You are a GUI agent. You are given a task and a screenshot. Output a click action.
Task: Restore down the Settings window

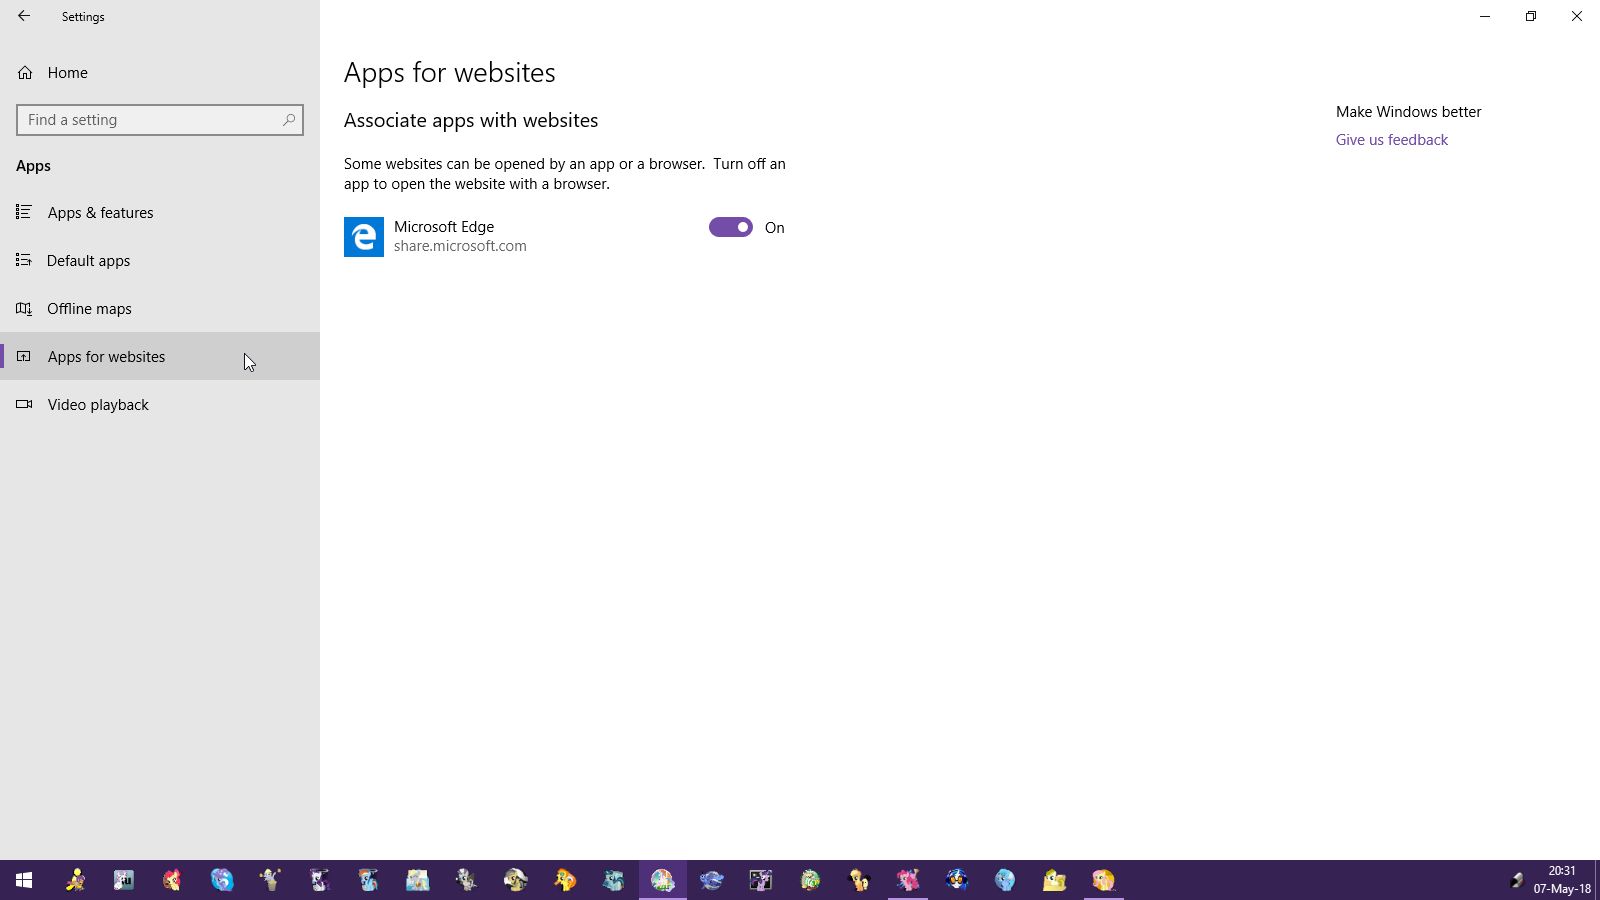(1531, 16)
